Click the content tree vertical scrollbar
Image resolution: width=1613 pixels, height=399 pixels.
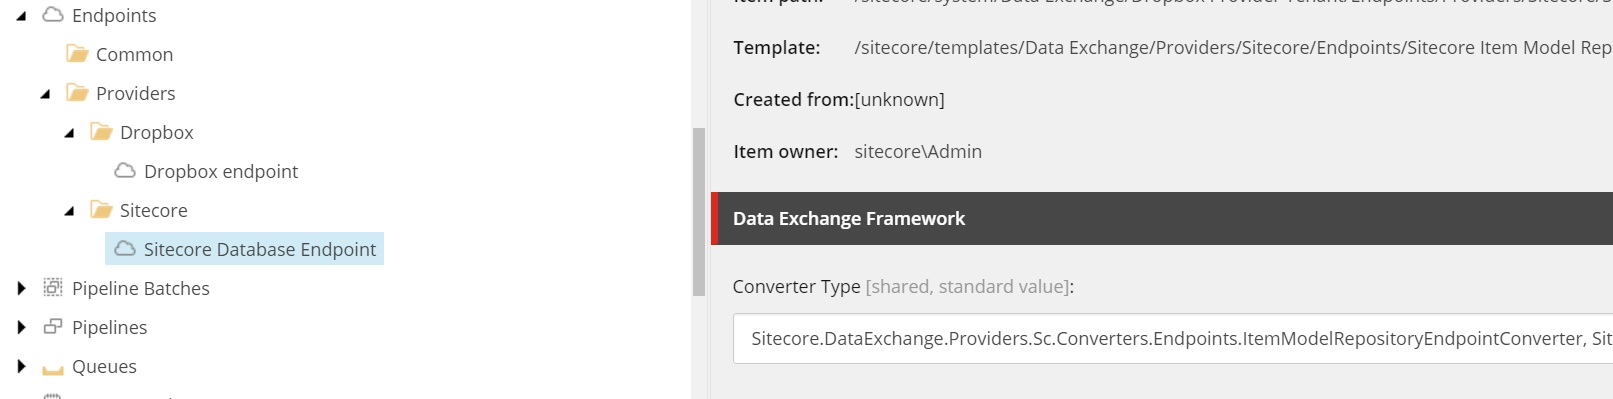tap(699, 211)
